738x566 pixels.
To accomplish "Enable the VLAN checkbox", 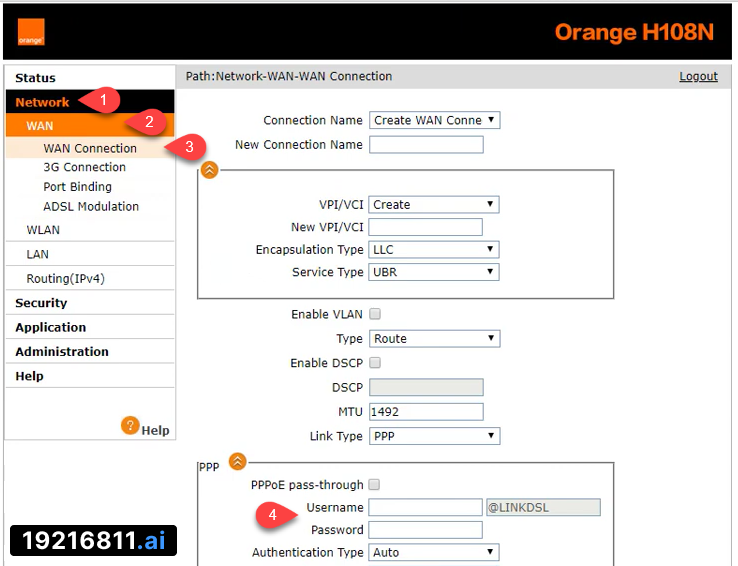I will pyautogui.click(x=375, y=314).
